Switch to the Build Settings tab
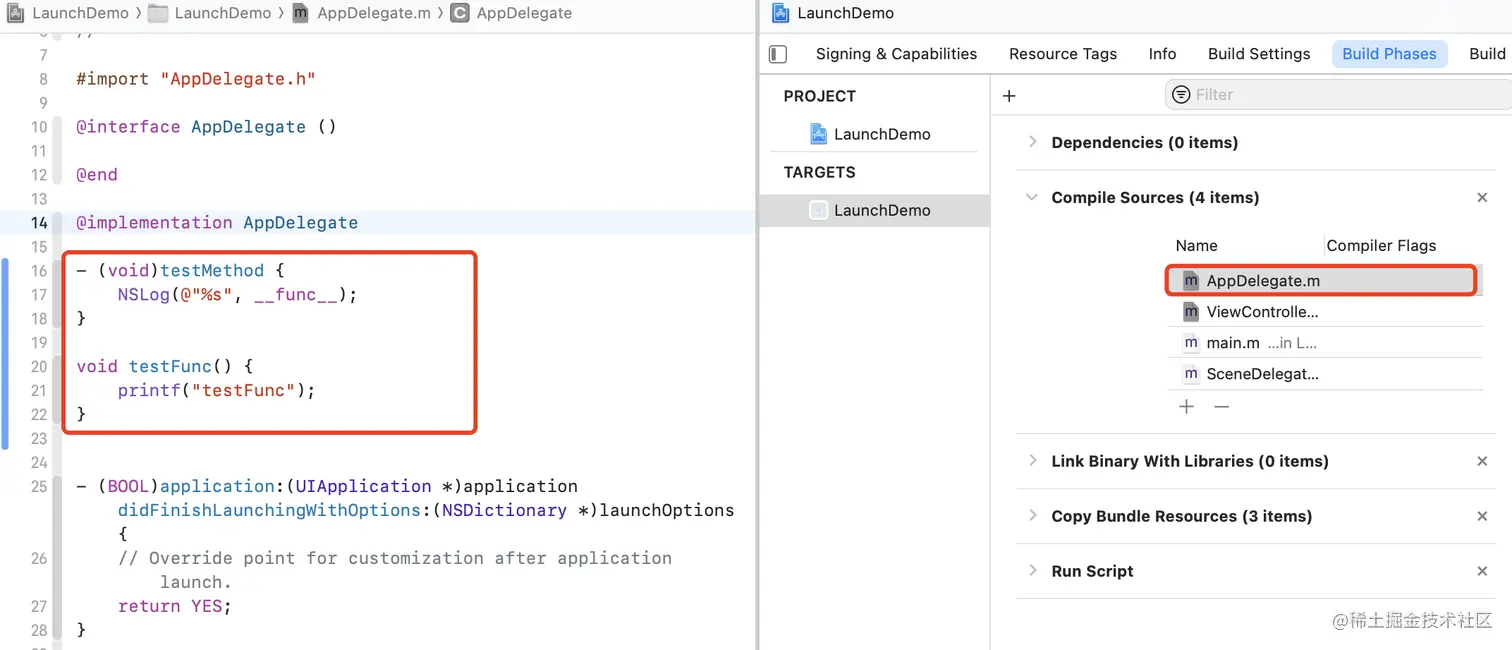This screenshot has height=650, width=1512. [1259, 54]
